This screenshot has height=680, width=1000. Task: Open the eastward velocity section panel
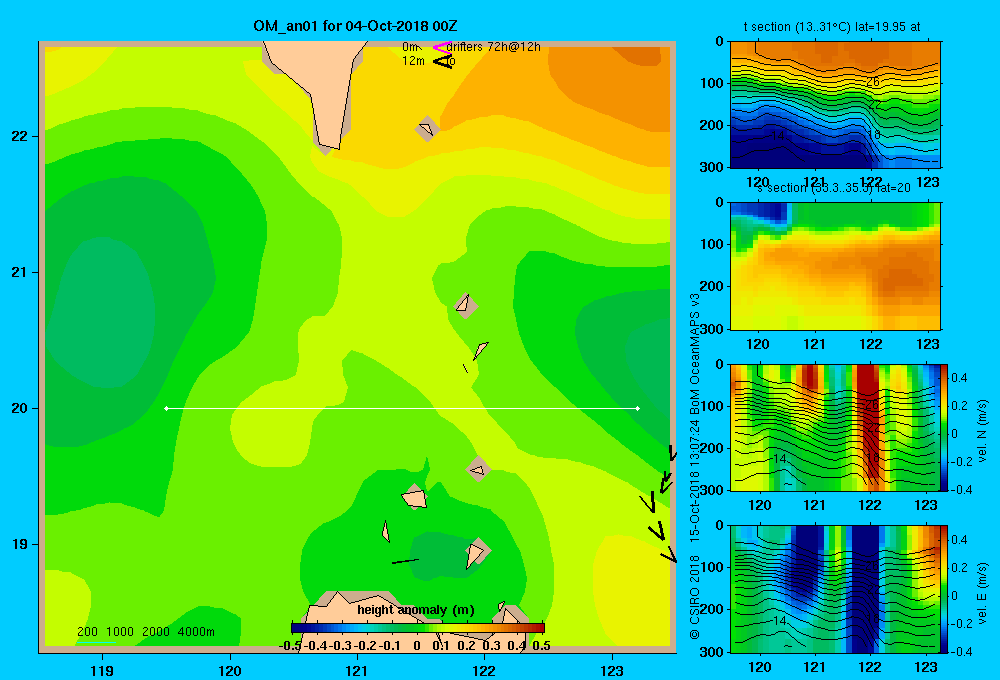pos(835,589)
